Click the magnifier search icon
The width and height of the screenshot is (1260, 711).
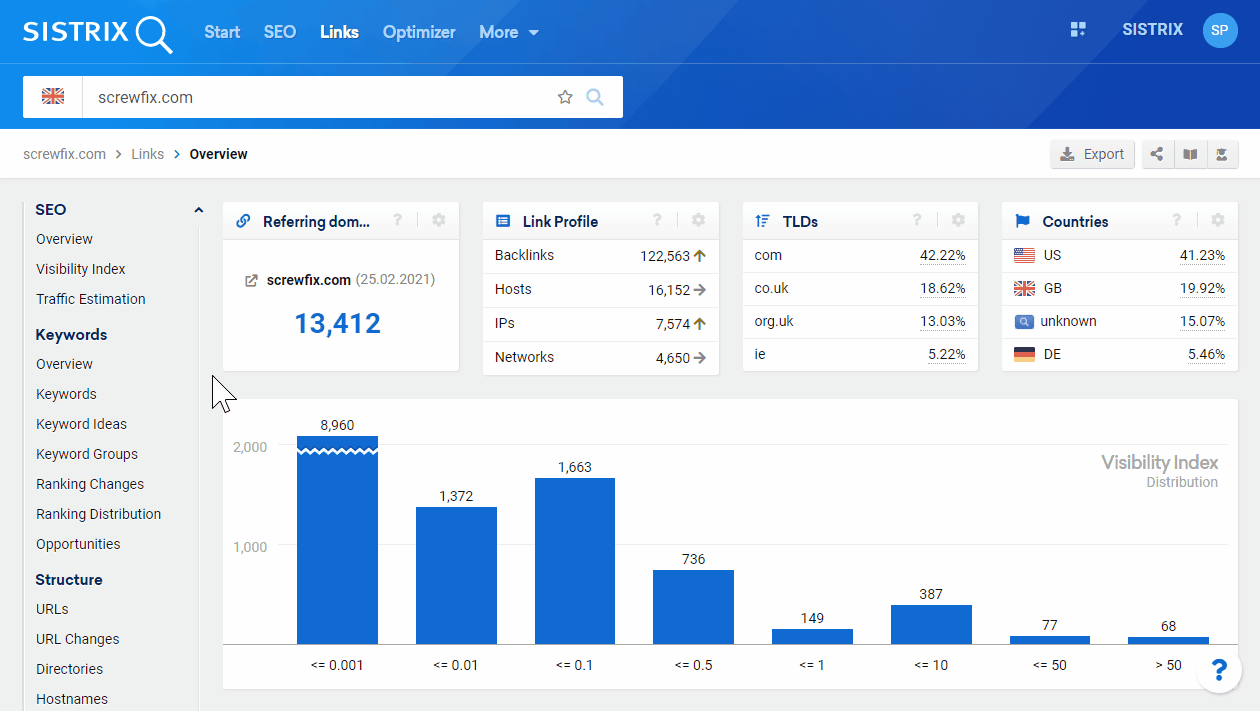pos(595,97)
